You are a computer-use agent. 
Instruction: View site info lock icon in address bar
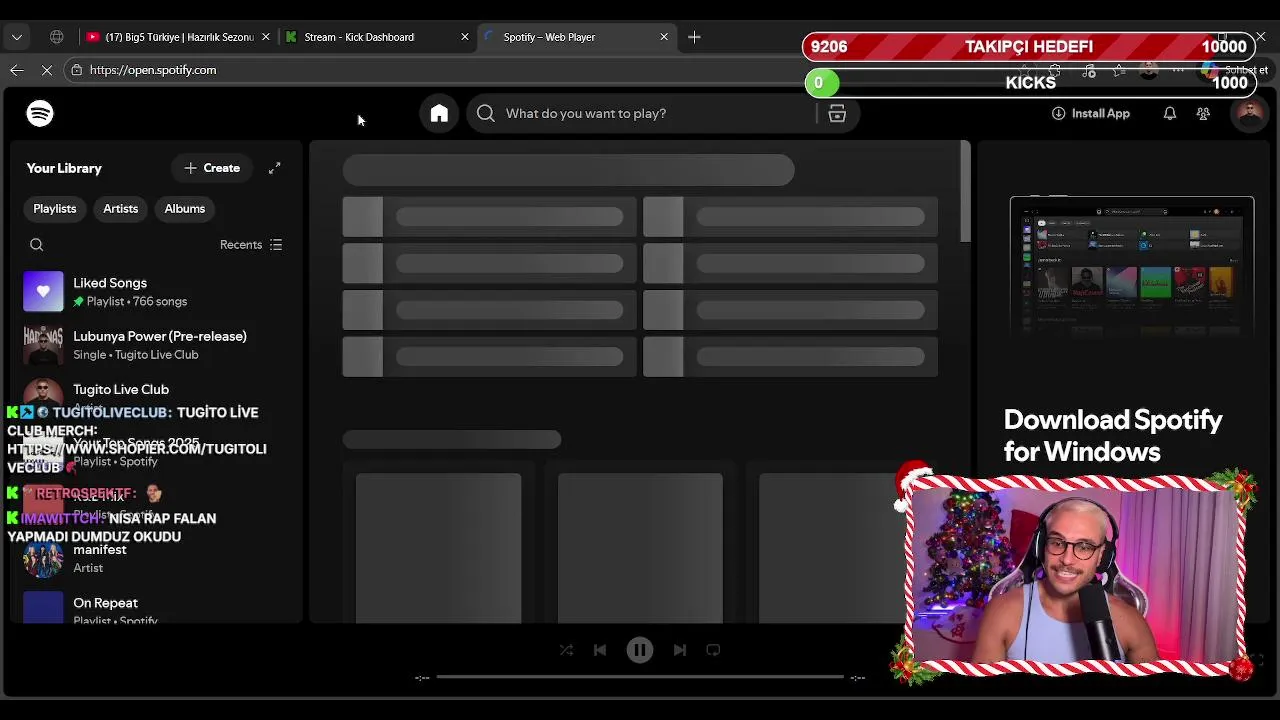(76, 70)
